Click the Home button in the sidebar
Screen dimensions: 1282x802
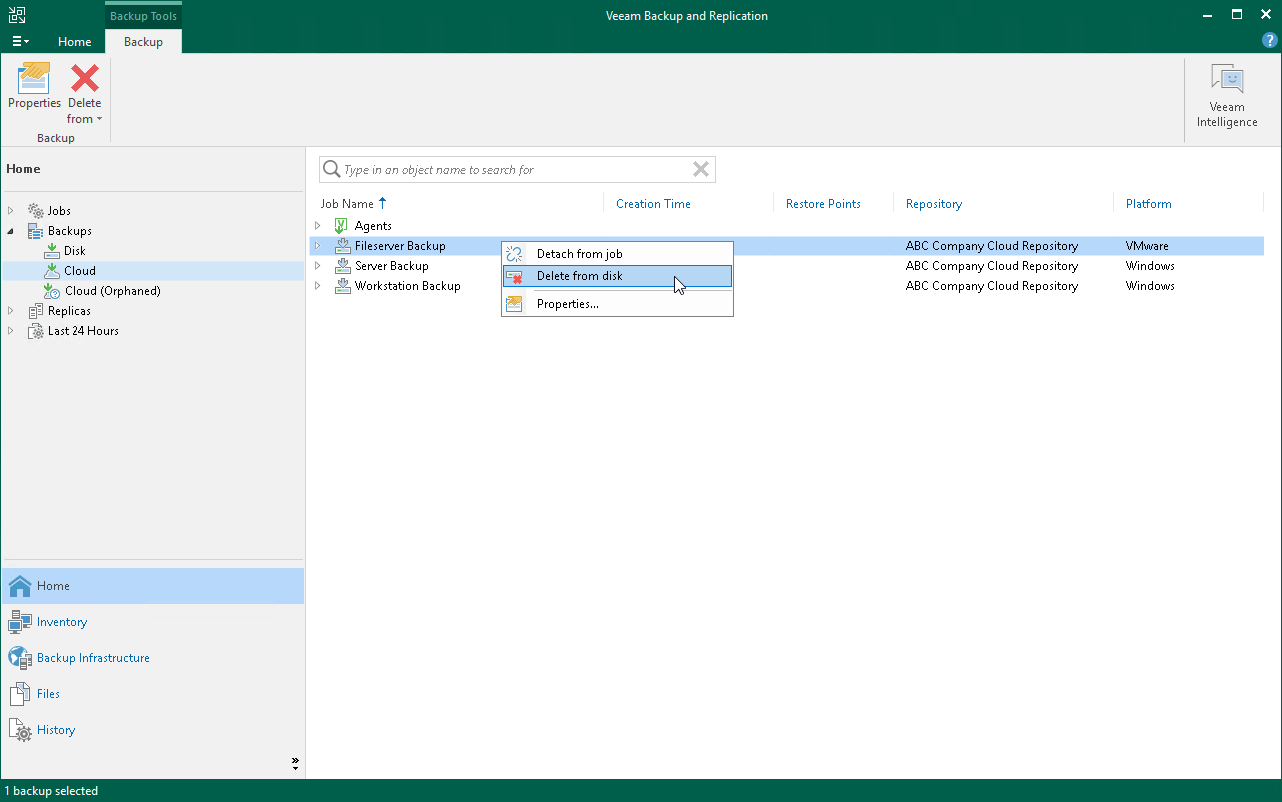(48, 585)
